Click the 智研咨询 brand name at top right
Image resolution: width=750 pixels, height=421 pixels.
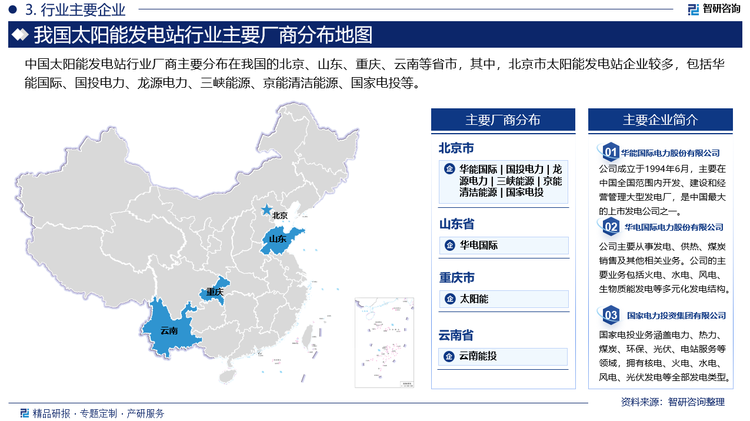tap(721, 9)
